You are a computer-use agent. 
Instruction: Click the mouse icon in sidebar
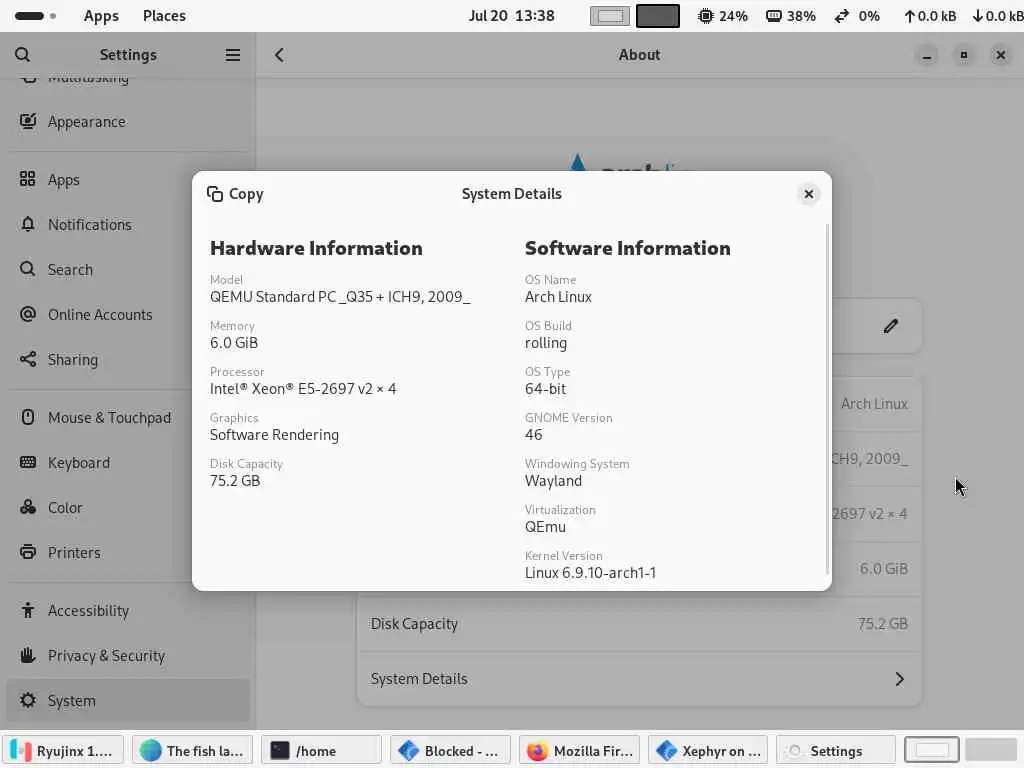27,417
